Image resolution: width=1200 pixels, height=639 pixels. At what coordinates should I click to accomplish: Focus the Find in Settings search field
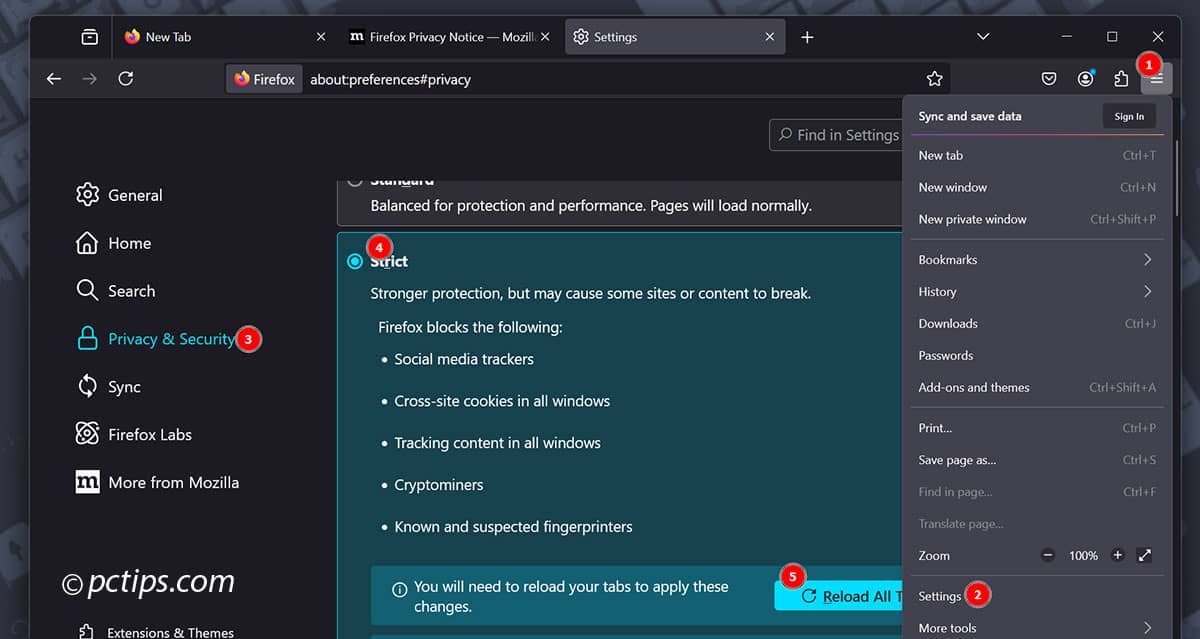835,135
